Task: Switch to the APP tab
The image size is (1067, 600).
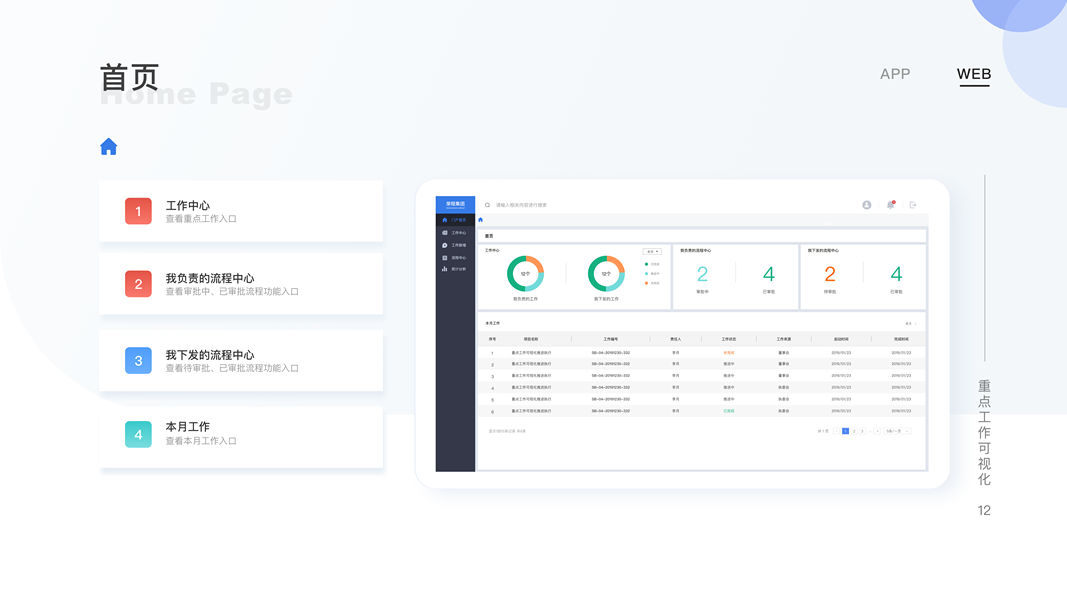Action: (895, 74)
